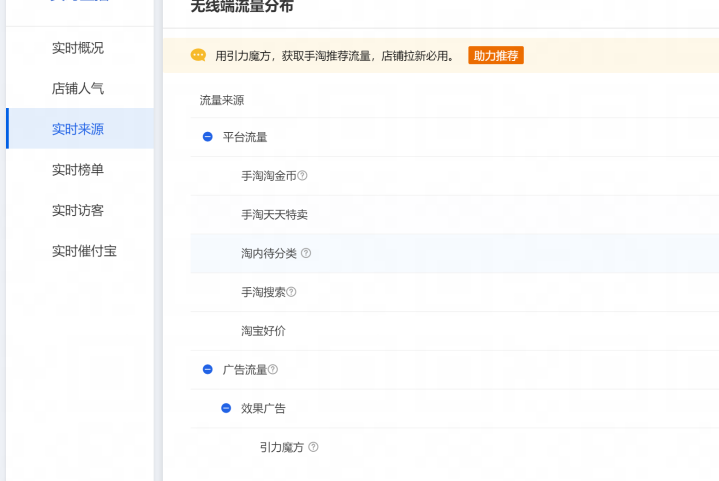Click the help icon next to 淘内待分类
Screen dimensions: 719x481
[x=306, y=253]
